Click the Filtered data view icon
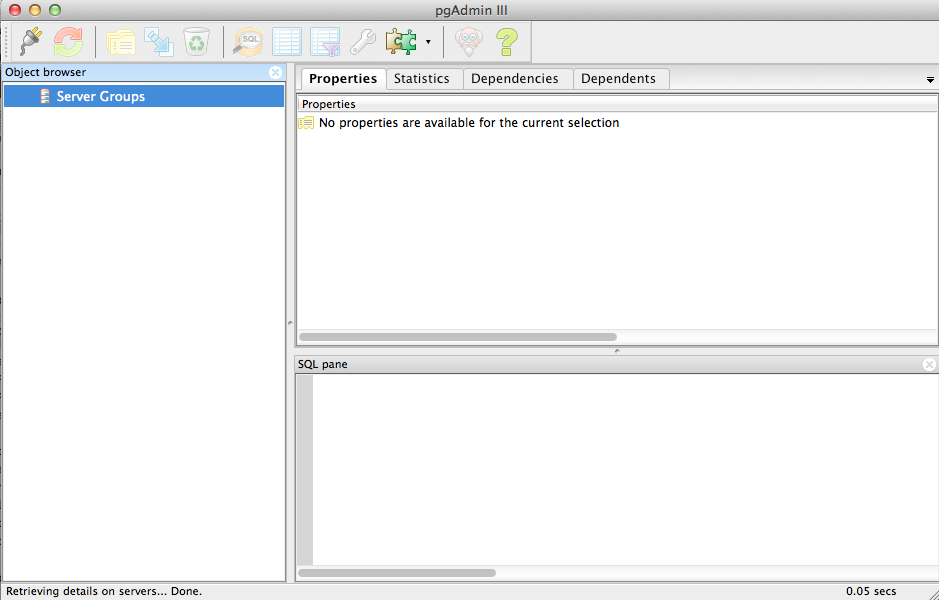939x600 pixels. [325, 42]
